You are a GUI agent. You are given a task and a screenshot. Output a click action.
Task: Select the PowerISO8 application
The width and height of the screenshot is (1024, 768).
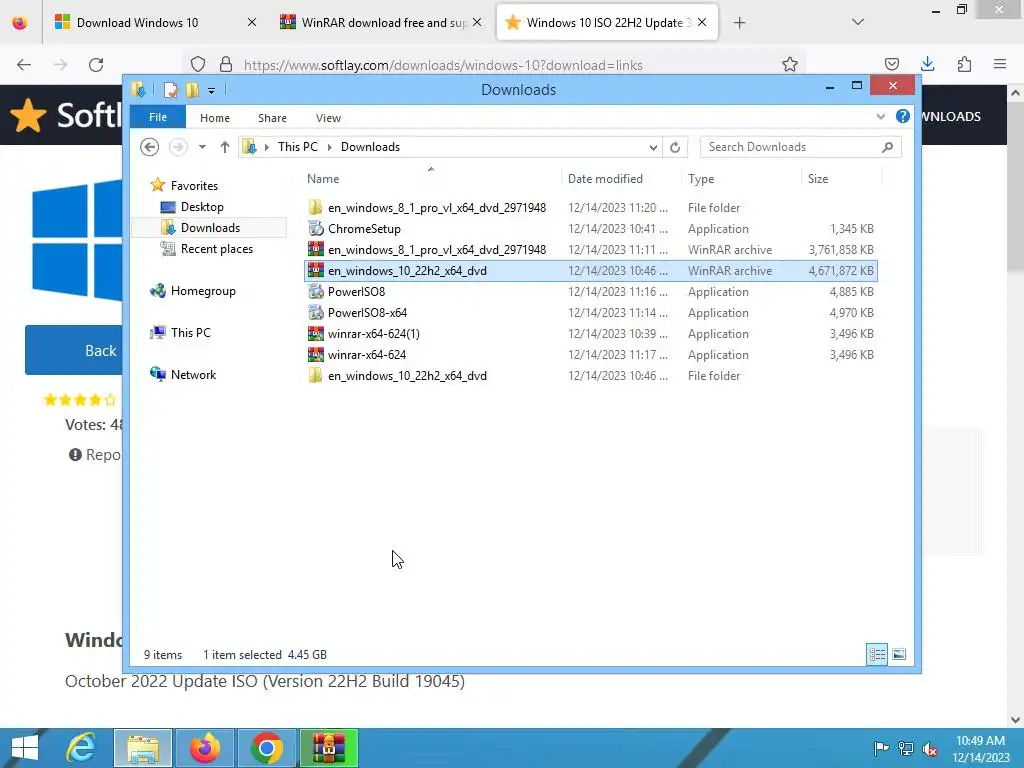[591, 292]
